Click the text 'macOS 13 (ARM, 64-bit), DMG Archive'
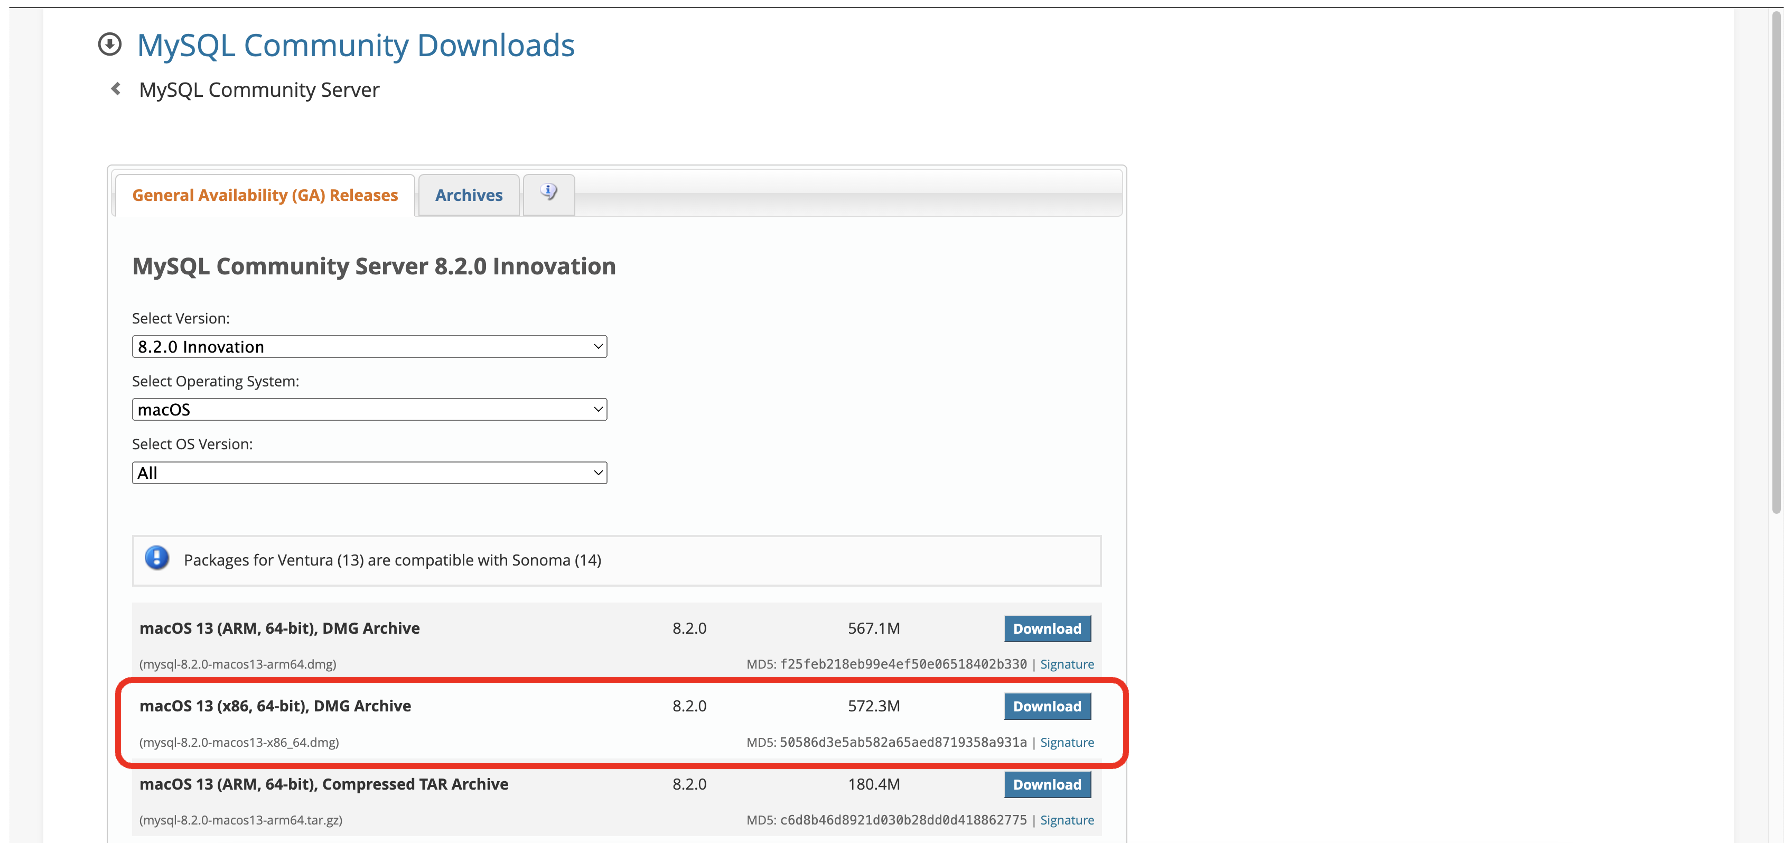Viewport: 1792px width, 856px height. tap(280, 628)
